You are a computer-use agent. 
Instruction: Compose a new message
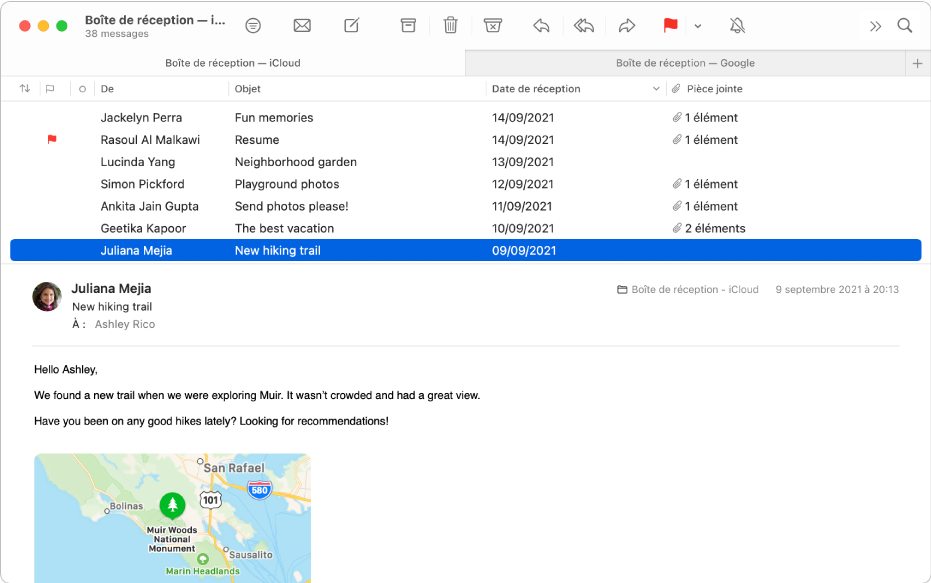point(351,25)
